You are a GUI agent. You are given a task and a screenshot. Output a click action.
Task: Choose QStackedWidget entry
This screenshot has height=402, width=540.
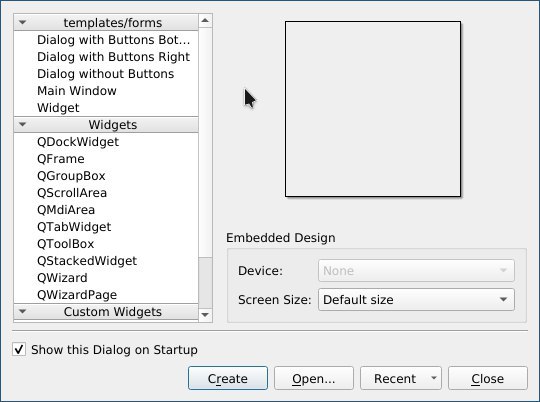(106, 260)
